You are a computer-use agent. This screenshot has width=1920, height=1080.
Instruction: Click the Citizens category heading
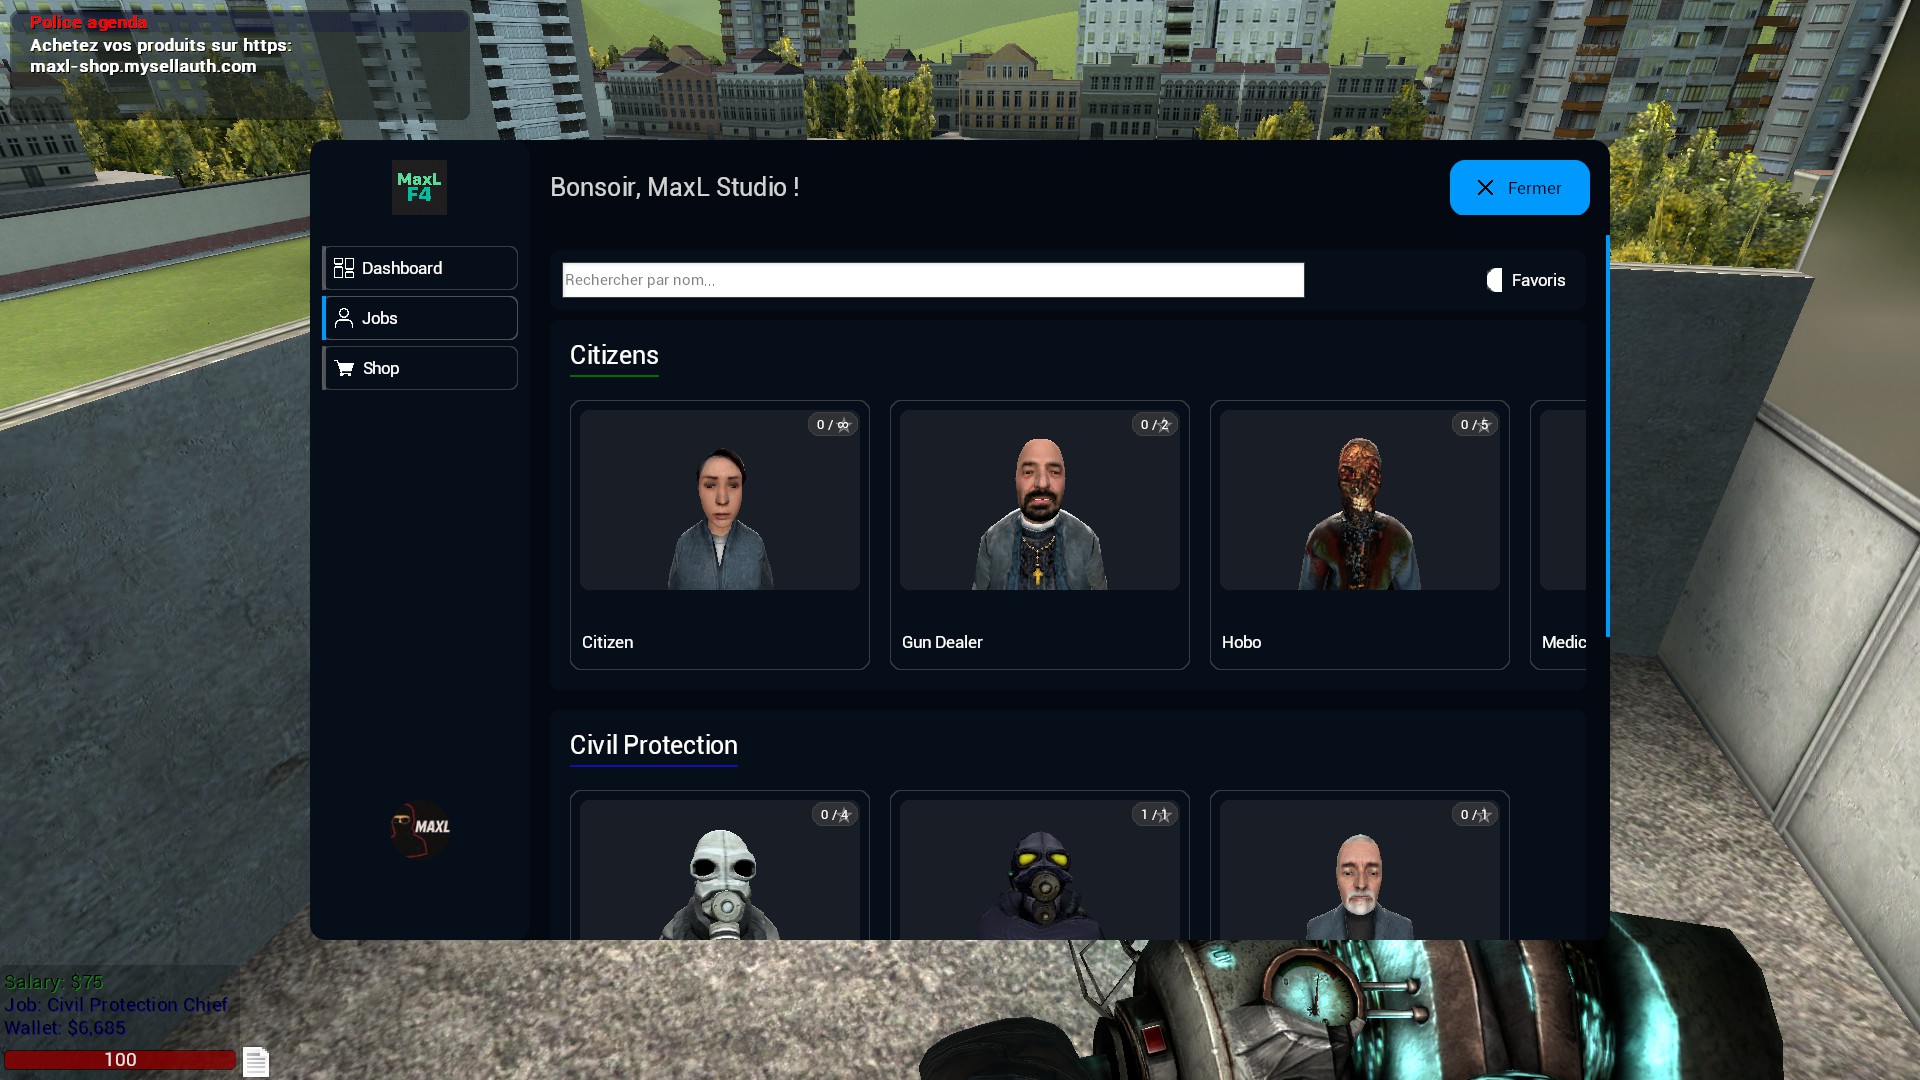tap(614, 355)
